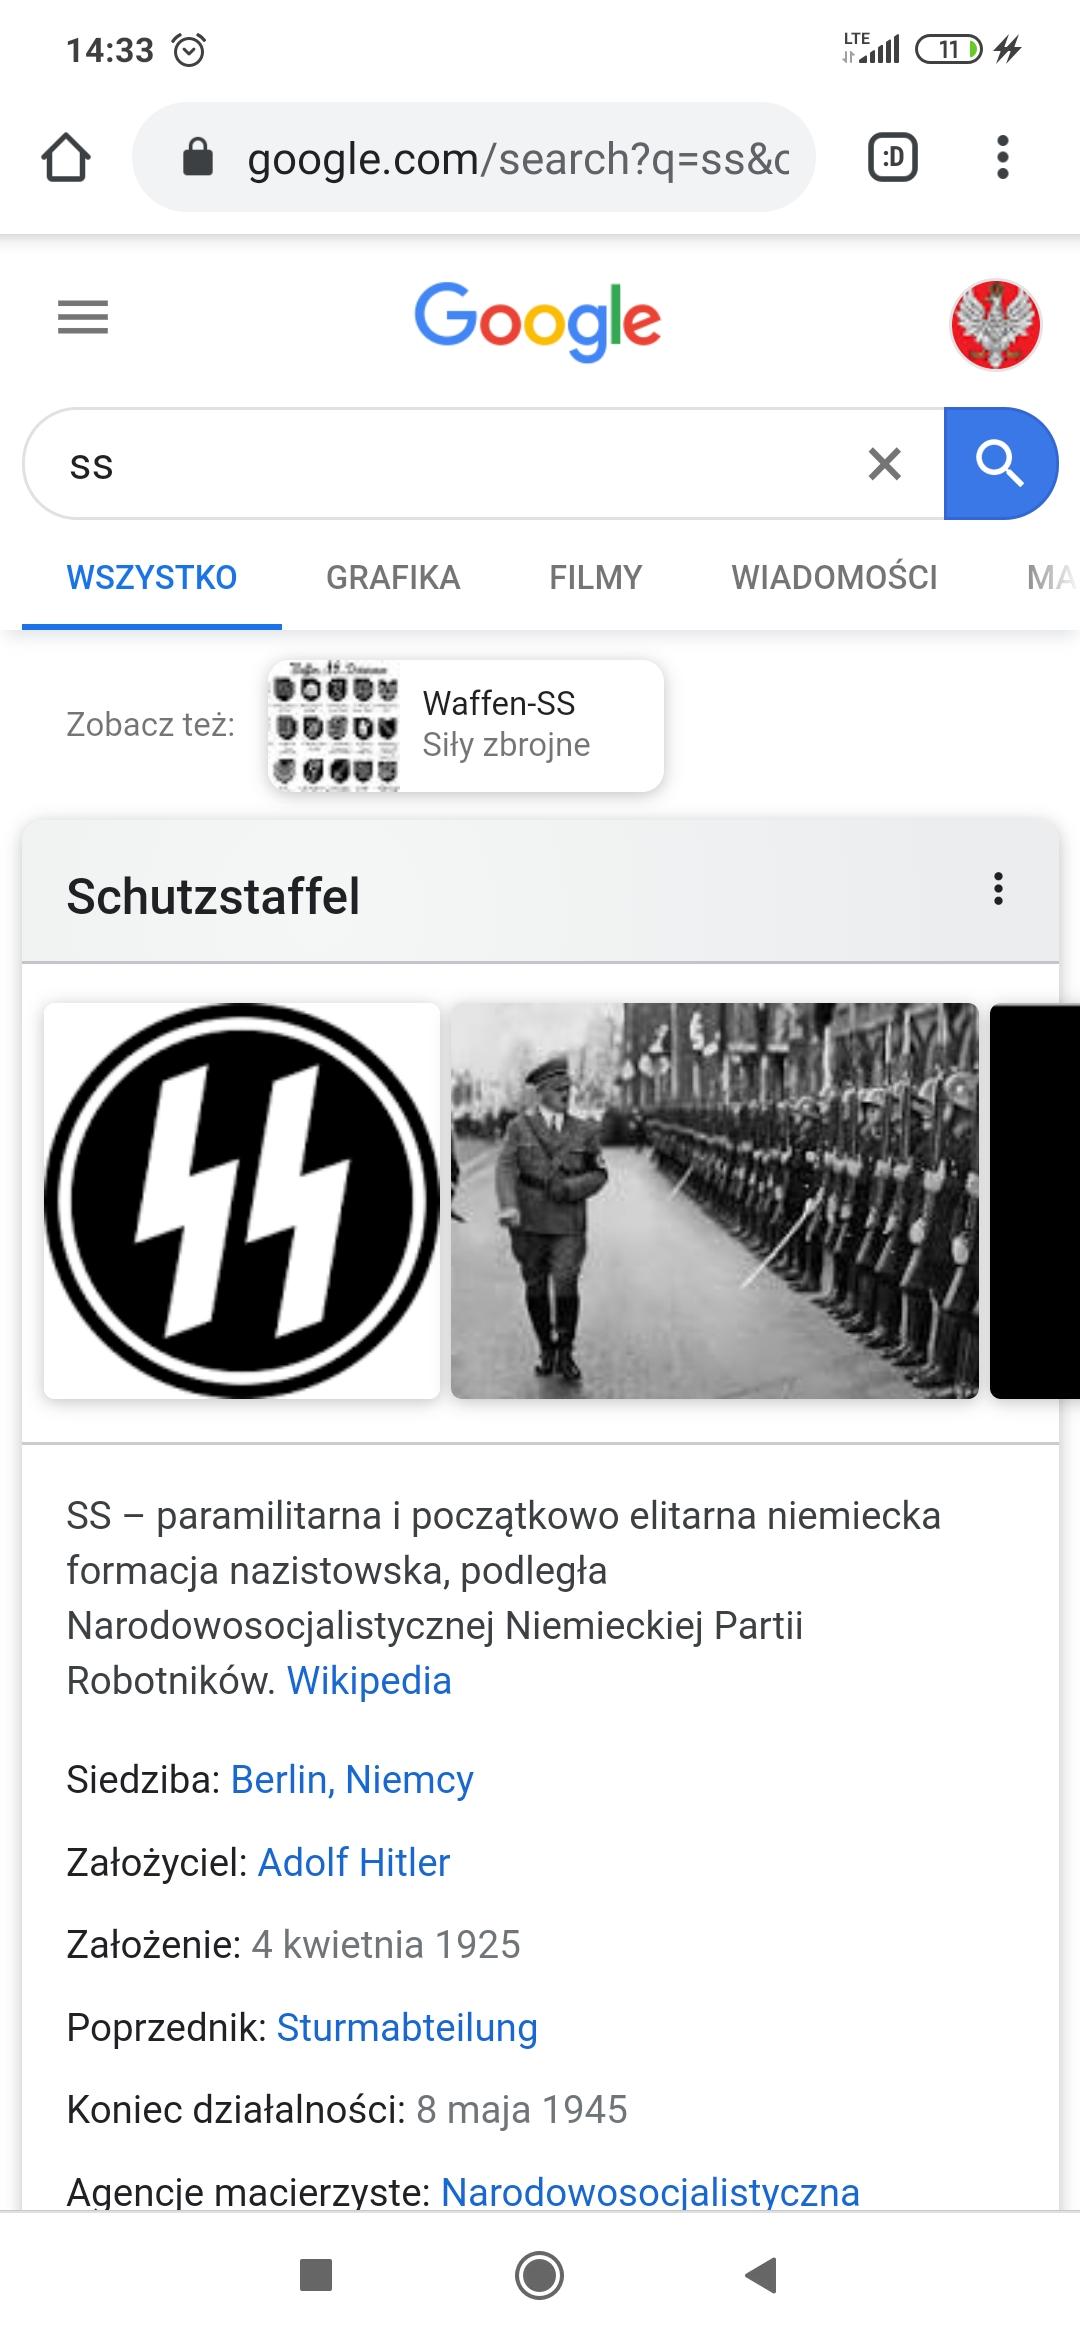1080x2340 pixels.
Task: Open the account profile avatar
Action: [995, 324]
